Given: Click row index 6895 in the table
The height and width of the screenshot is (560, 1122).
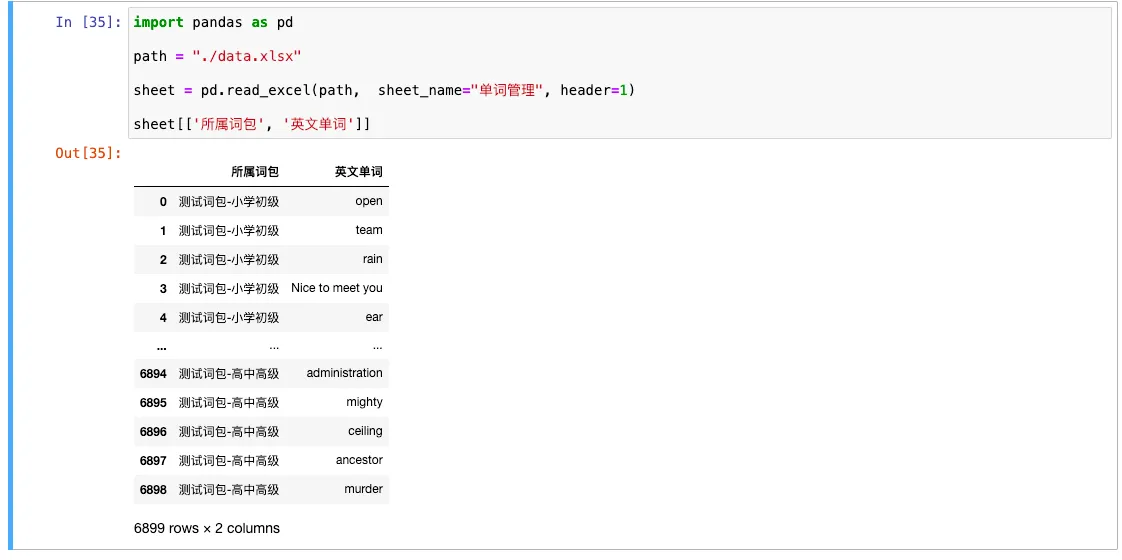Looking at the screenshot, I should tap(153, 402).
